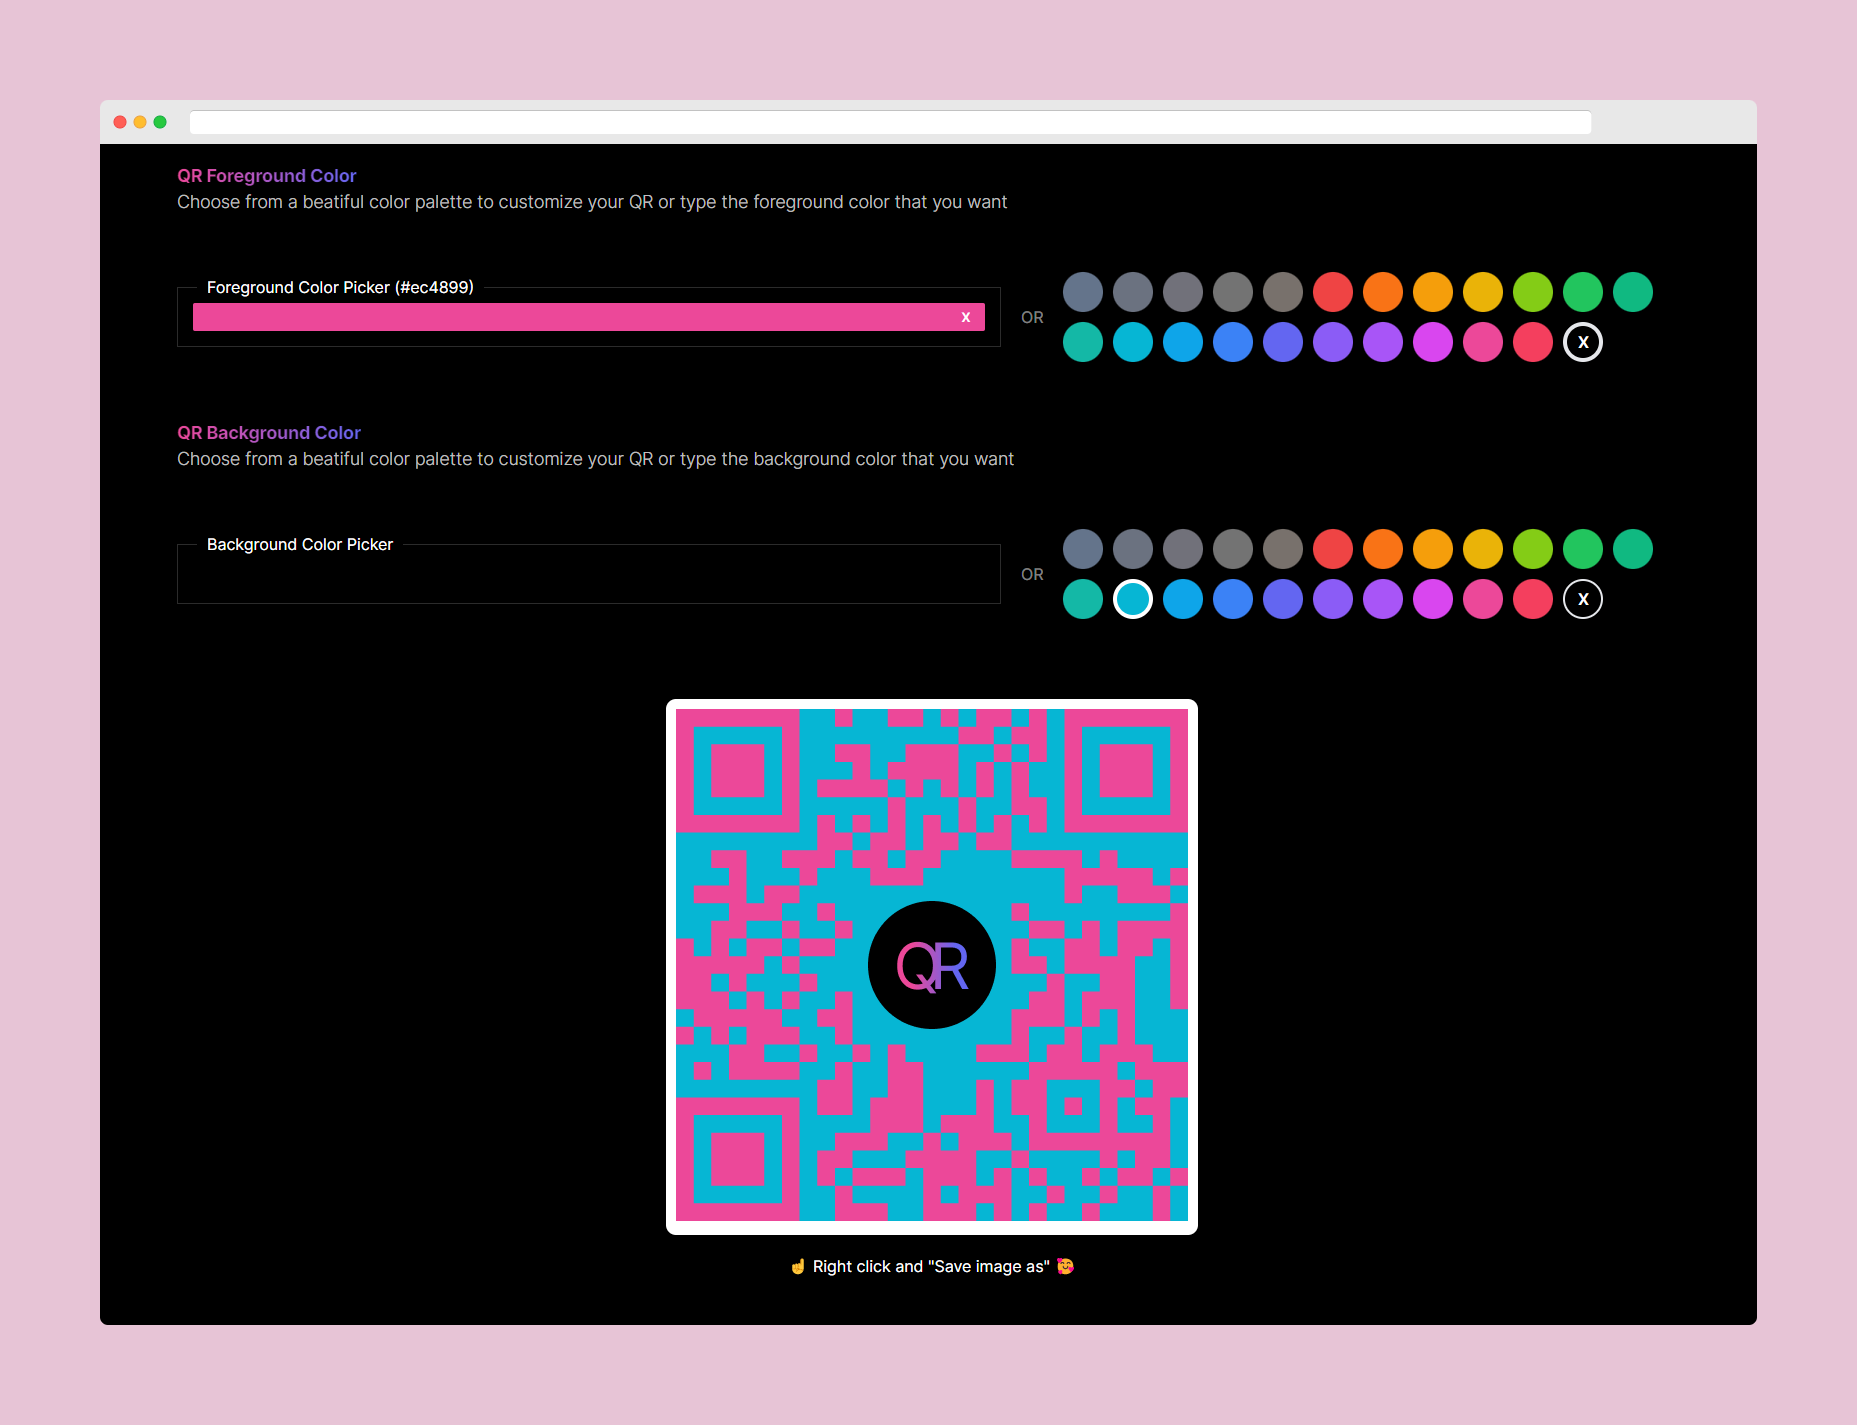Click the pink foreground color picker bar
The height and width of the screenshot is (1425, 1857).
pyautogui.click(x=589, y=317)
